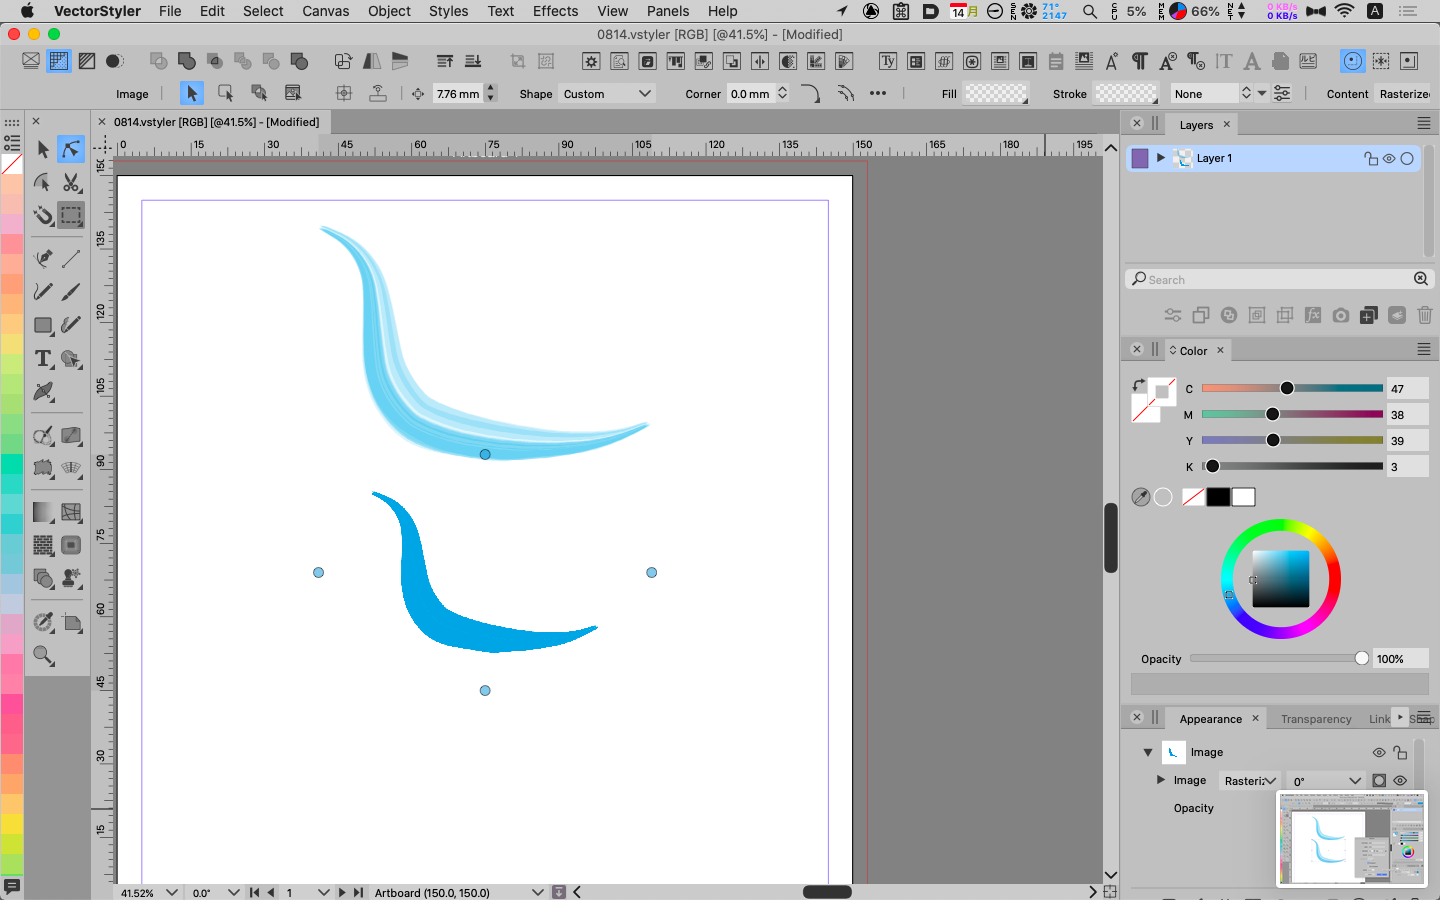
Task: Toggle the lock on Layer 1
Action: click(1371, 158)
